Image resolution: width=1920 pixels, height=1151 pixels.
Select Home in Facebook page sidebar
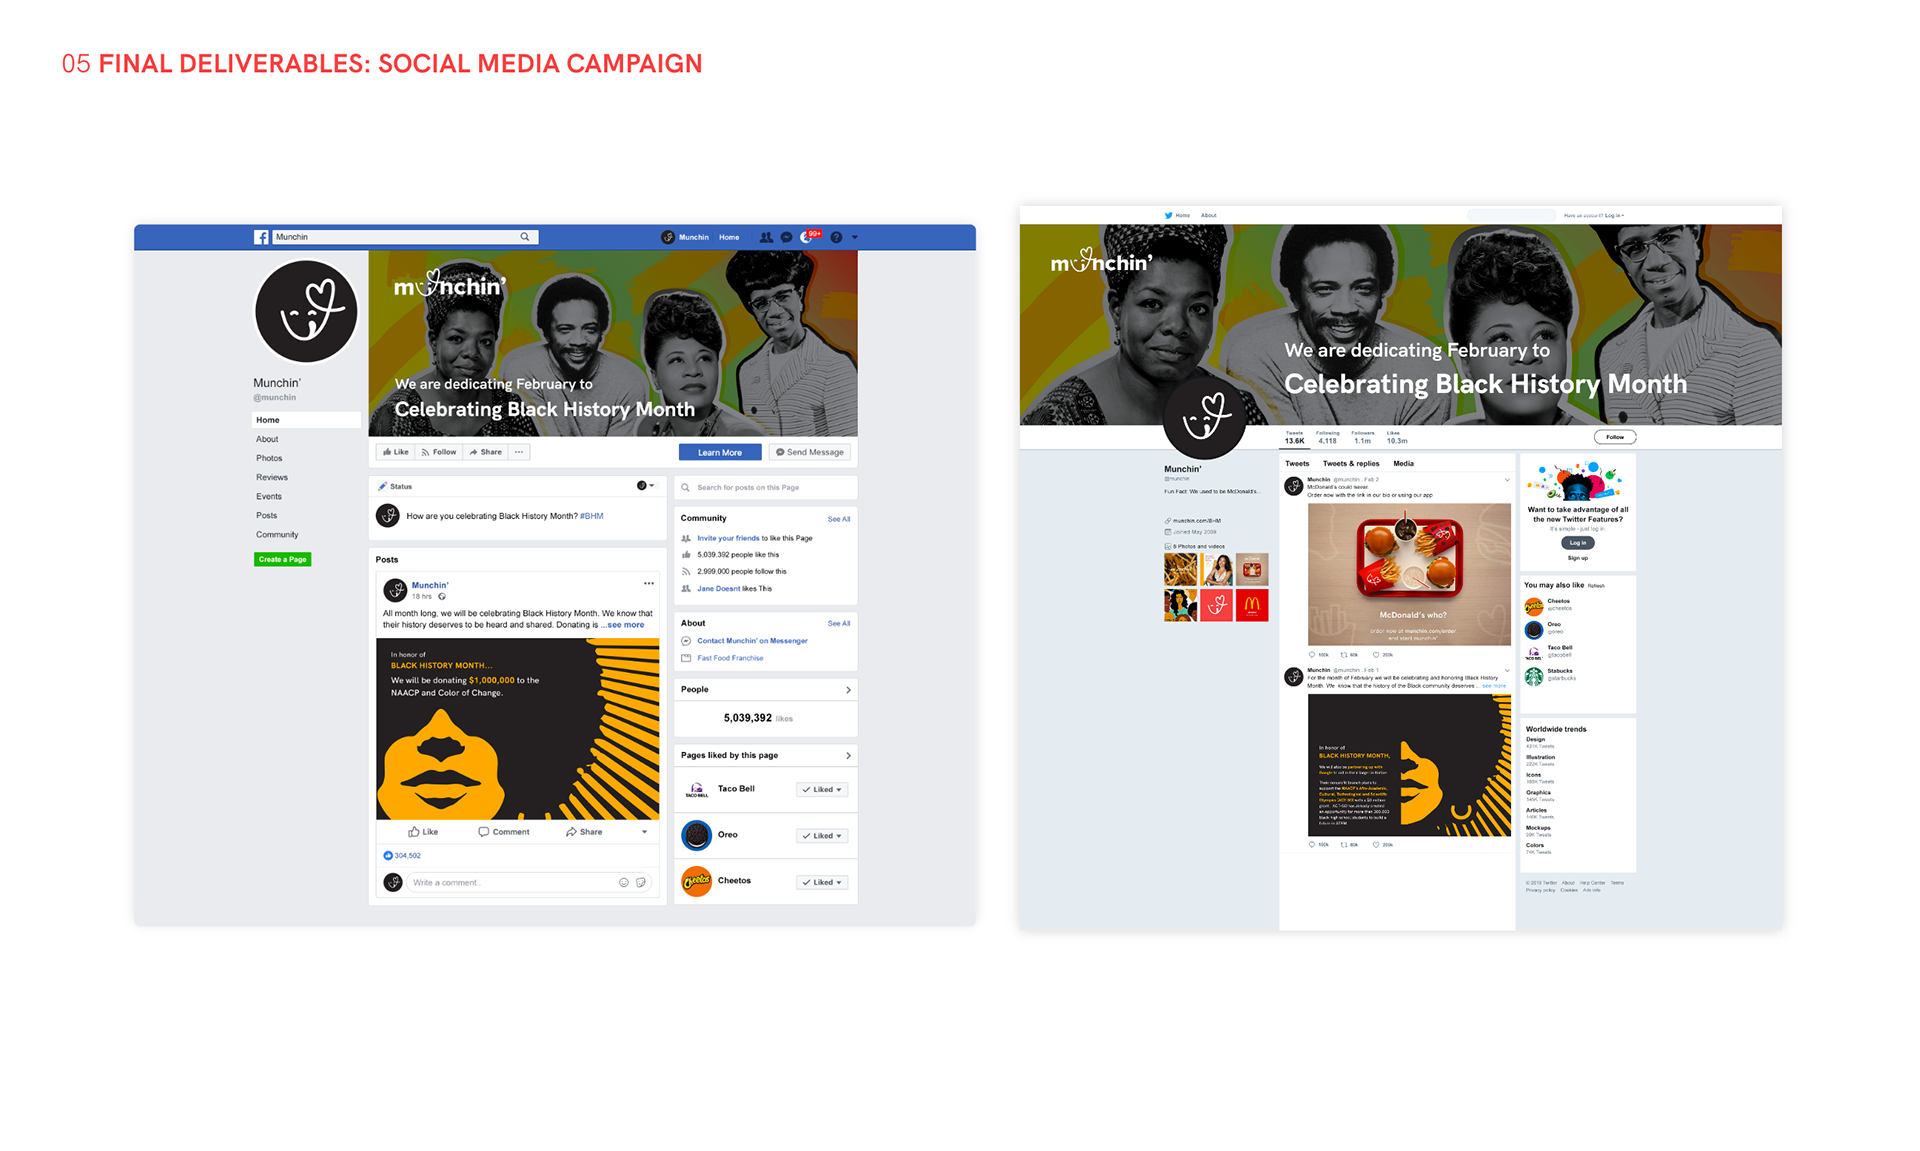[306, 420]
